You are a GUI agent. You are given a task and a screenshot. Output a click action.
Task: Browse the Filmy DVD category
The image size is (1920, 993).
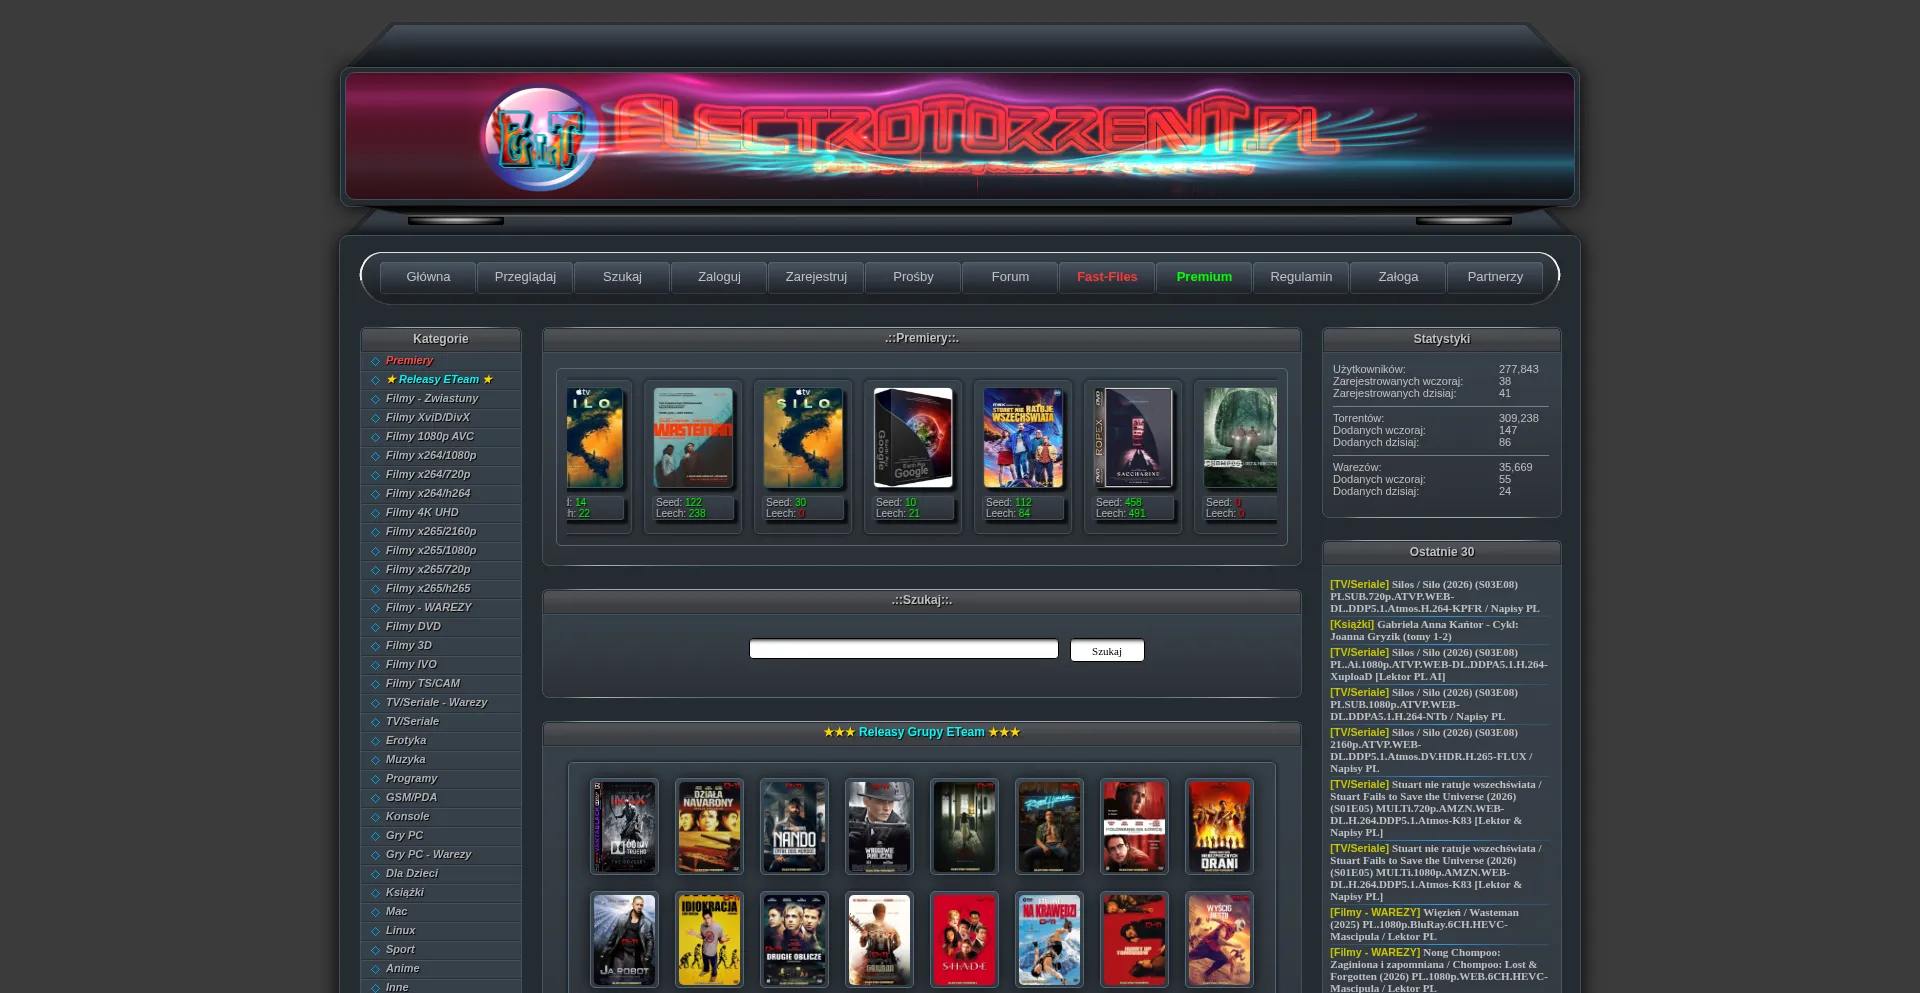click(x=413, y=627)
